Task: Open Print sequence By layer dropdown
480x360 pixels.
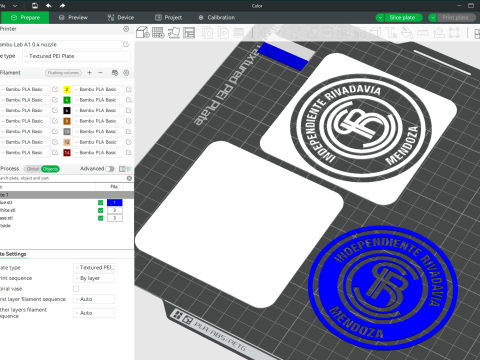Action: (94, 278)
